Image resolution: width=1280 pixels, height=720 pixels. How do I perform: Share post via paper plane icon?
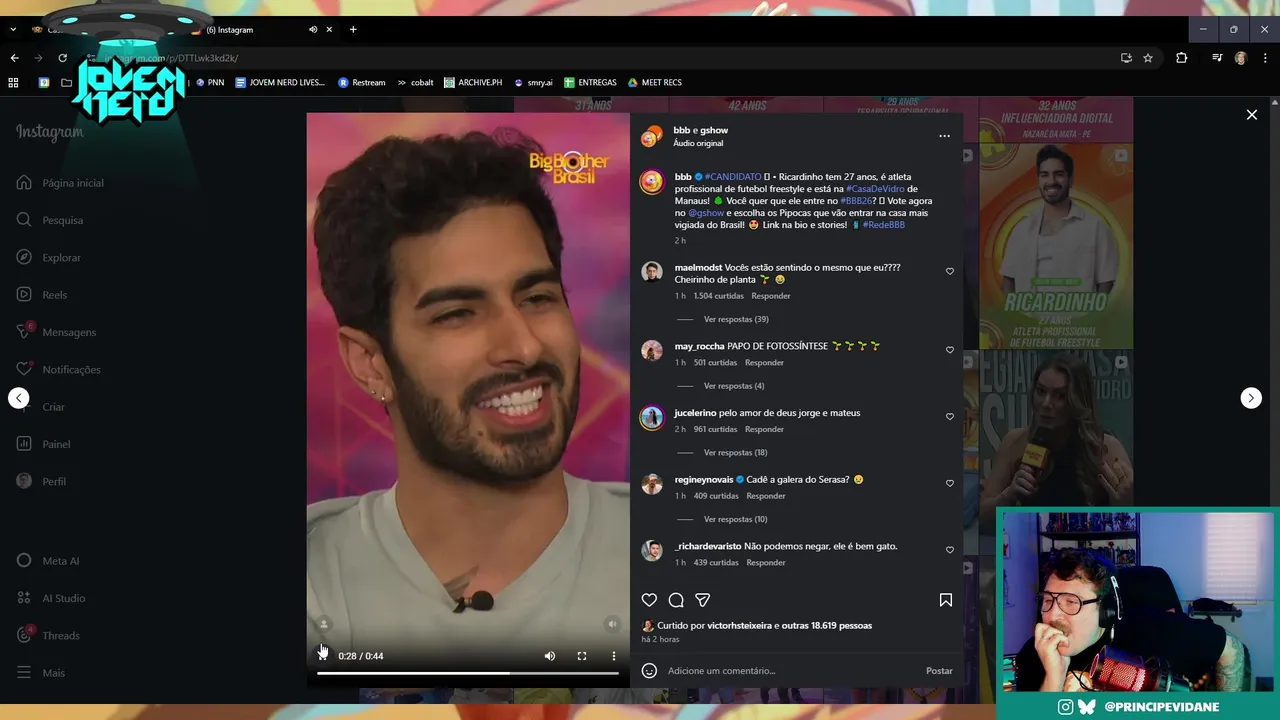click(703, 600)
